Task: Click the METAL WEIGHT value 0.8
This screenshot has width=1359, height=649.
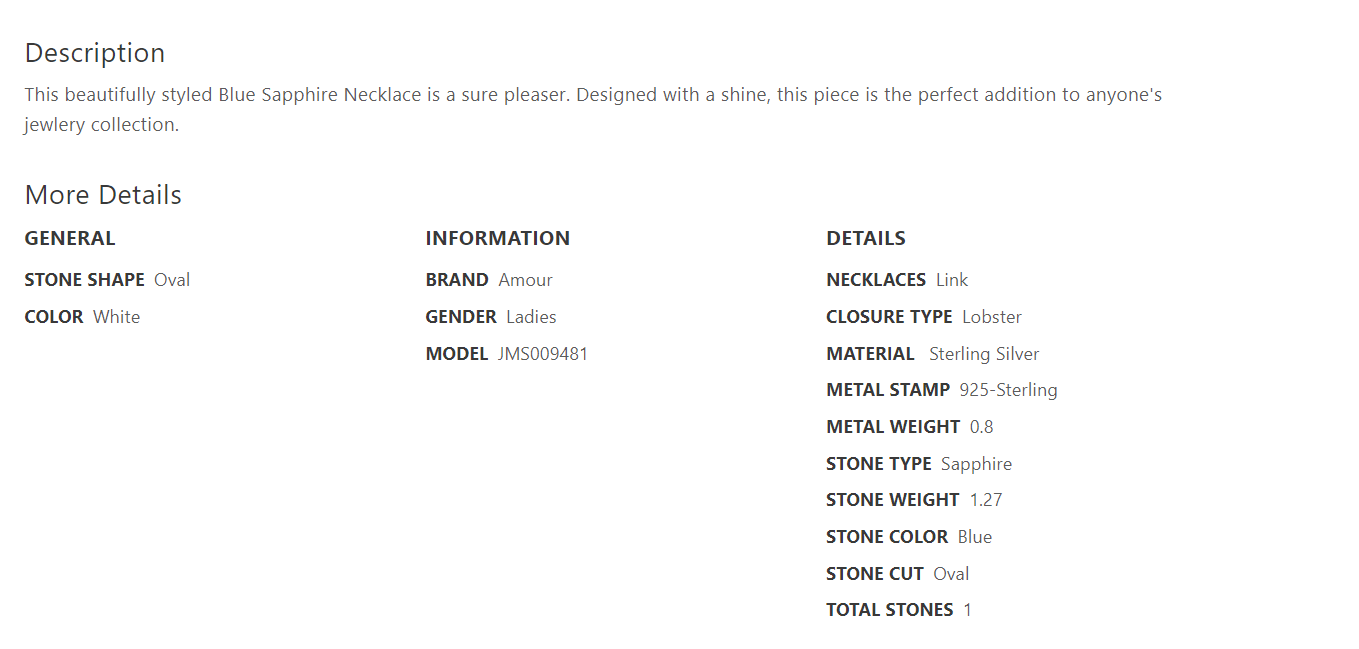Action: coord(982,427)
